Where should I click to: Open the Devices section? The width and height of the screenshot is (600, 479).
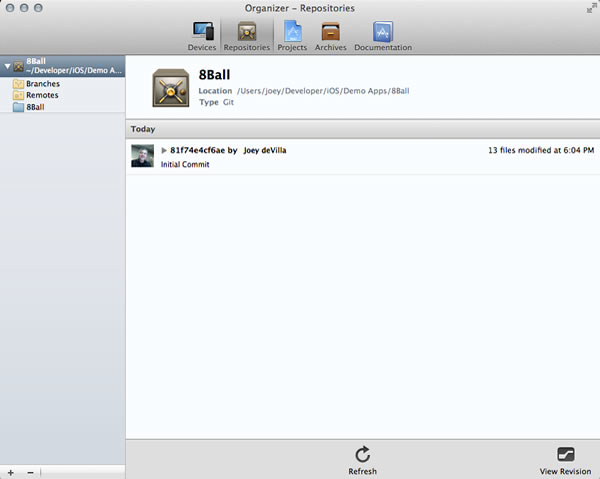(202, 36)
